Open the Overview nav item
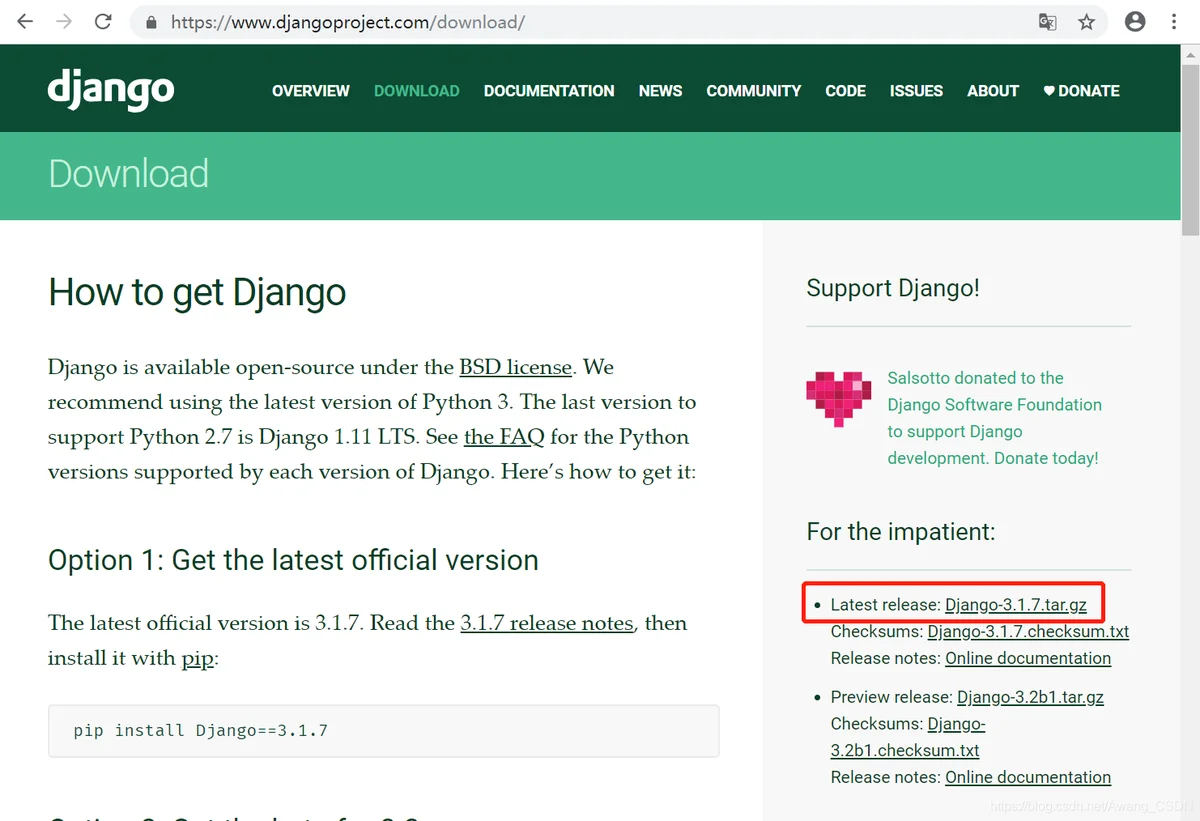 point(311,91)
